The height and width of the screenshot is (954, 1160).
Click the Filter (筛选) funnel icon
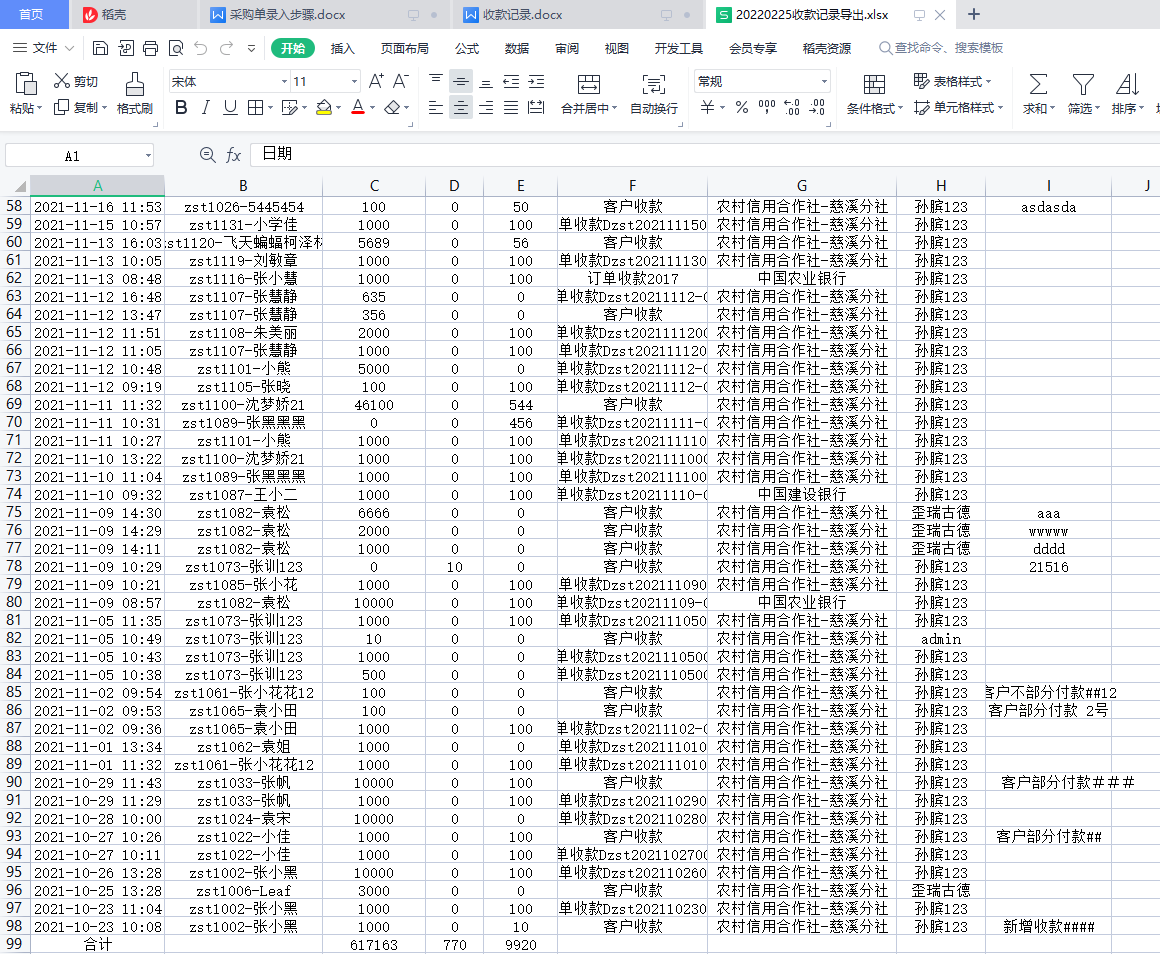[1082, 84]
